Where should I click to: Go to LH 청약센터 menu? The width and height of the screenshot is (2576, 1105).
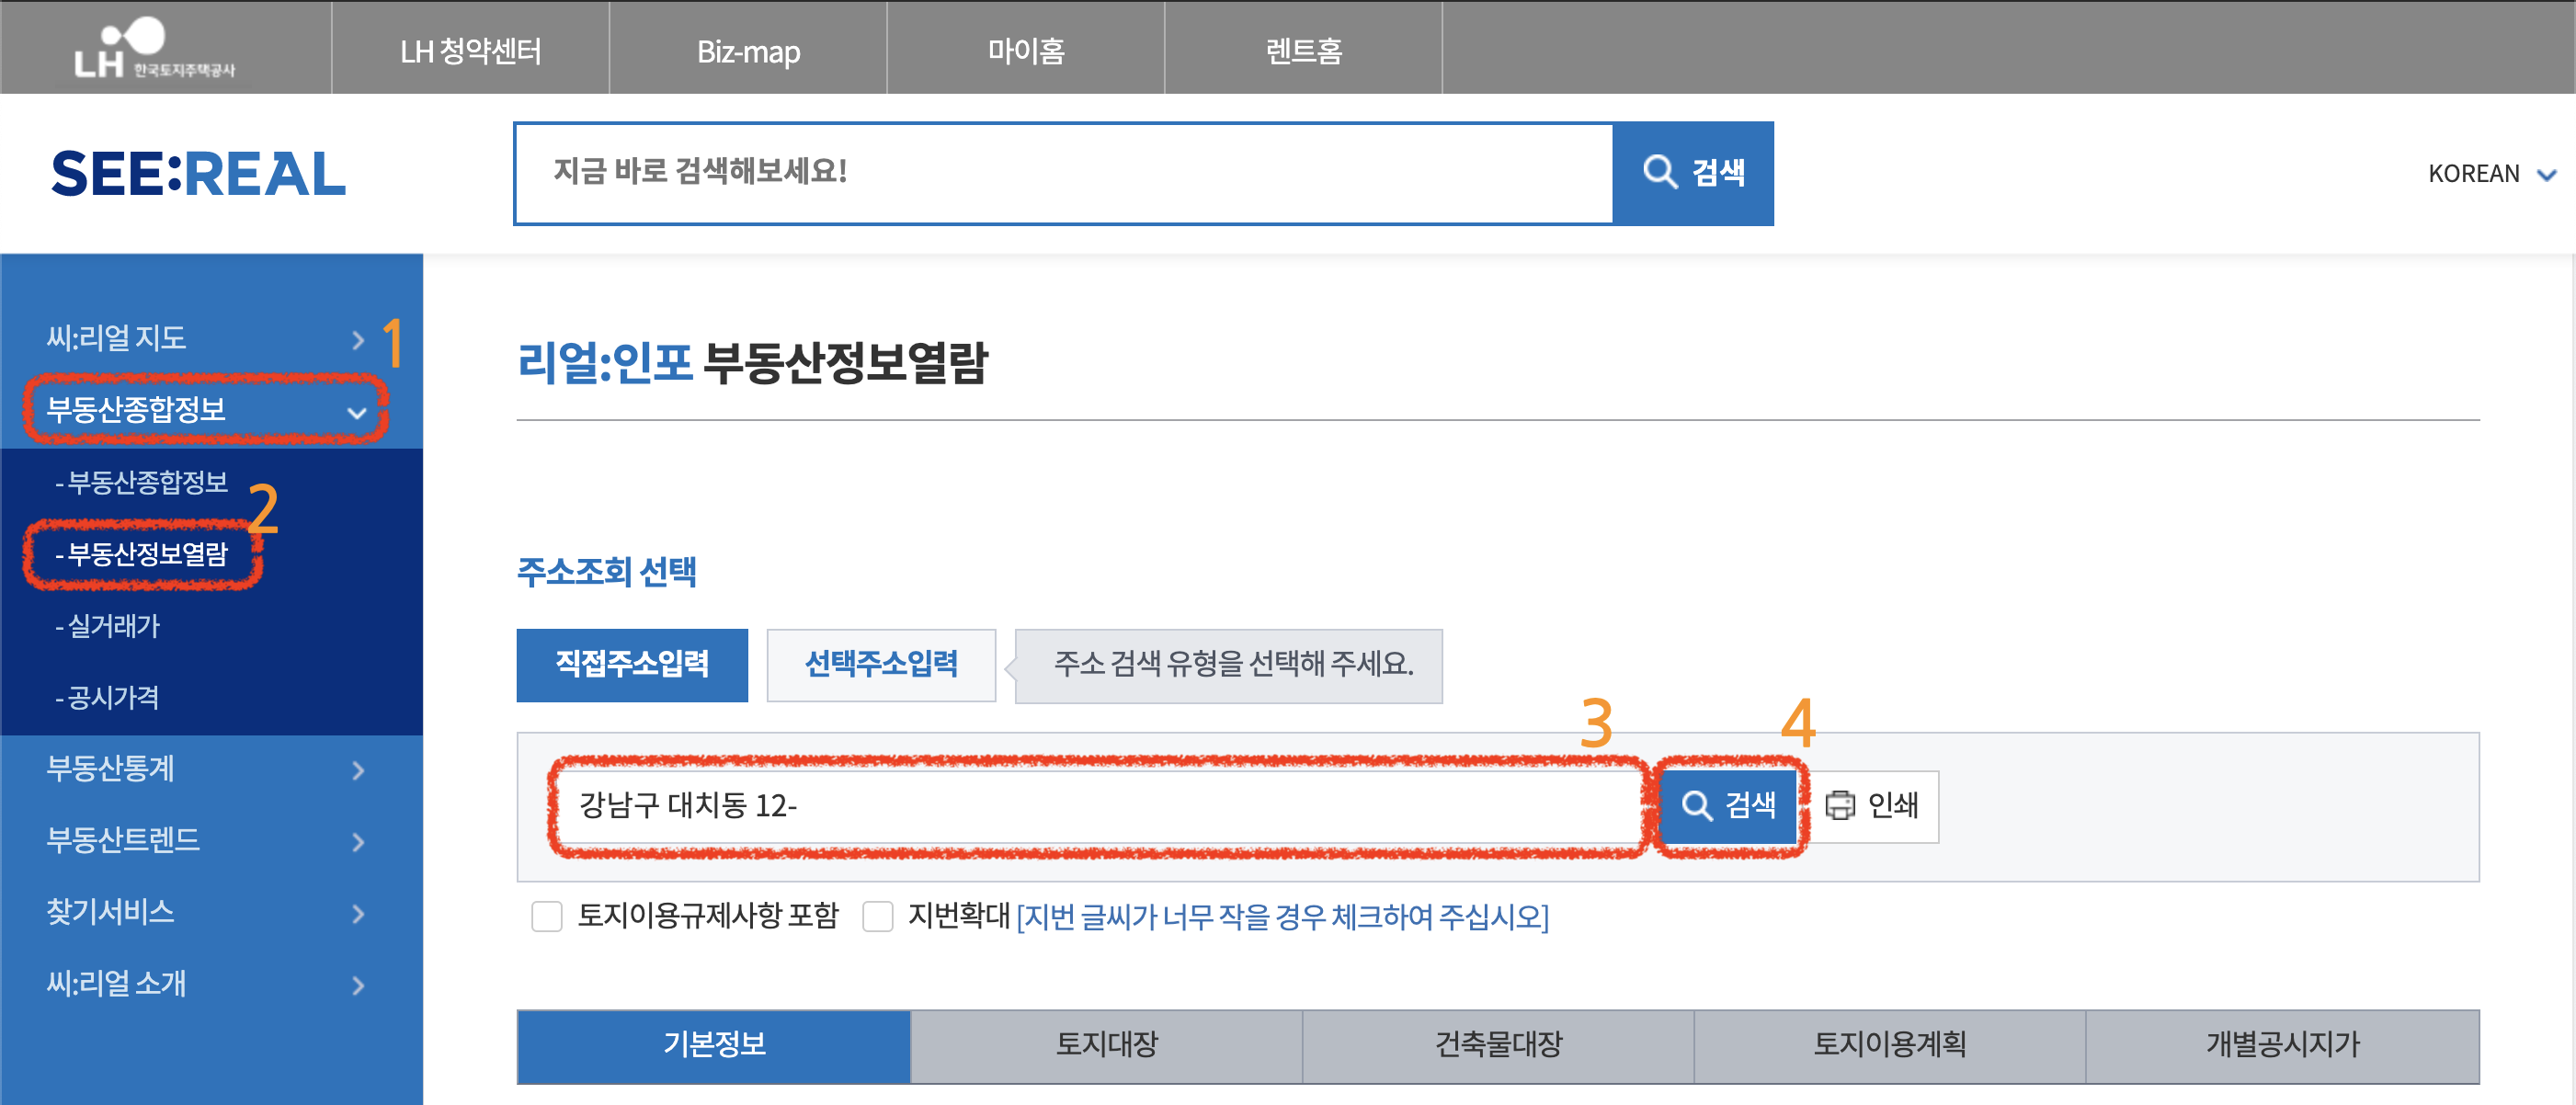pos(470,50)
